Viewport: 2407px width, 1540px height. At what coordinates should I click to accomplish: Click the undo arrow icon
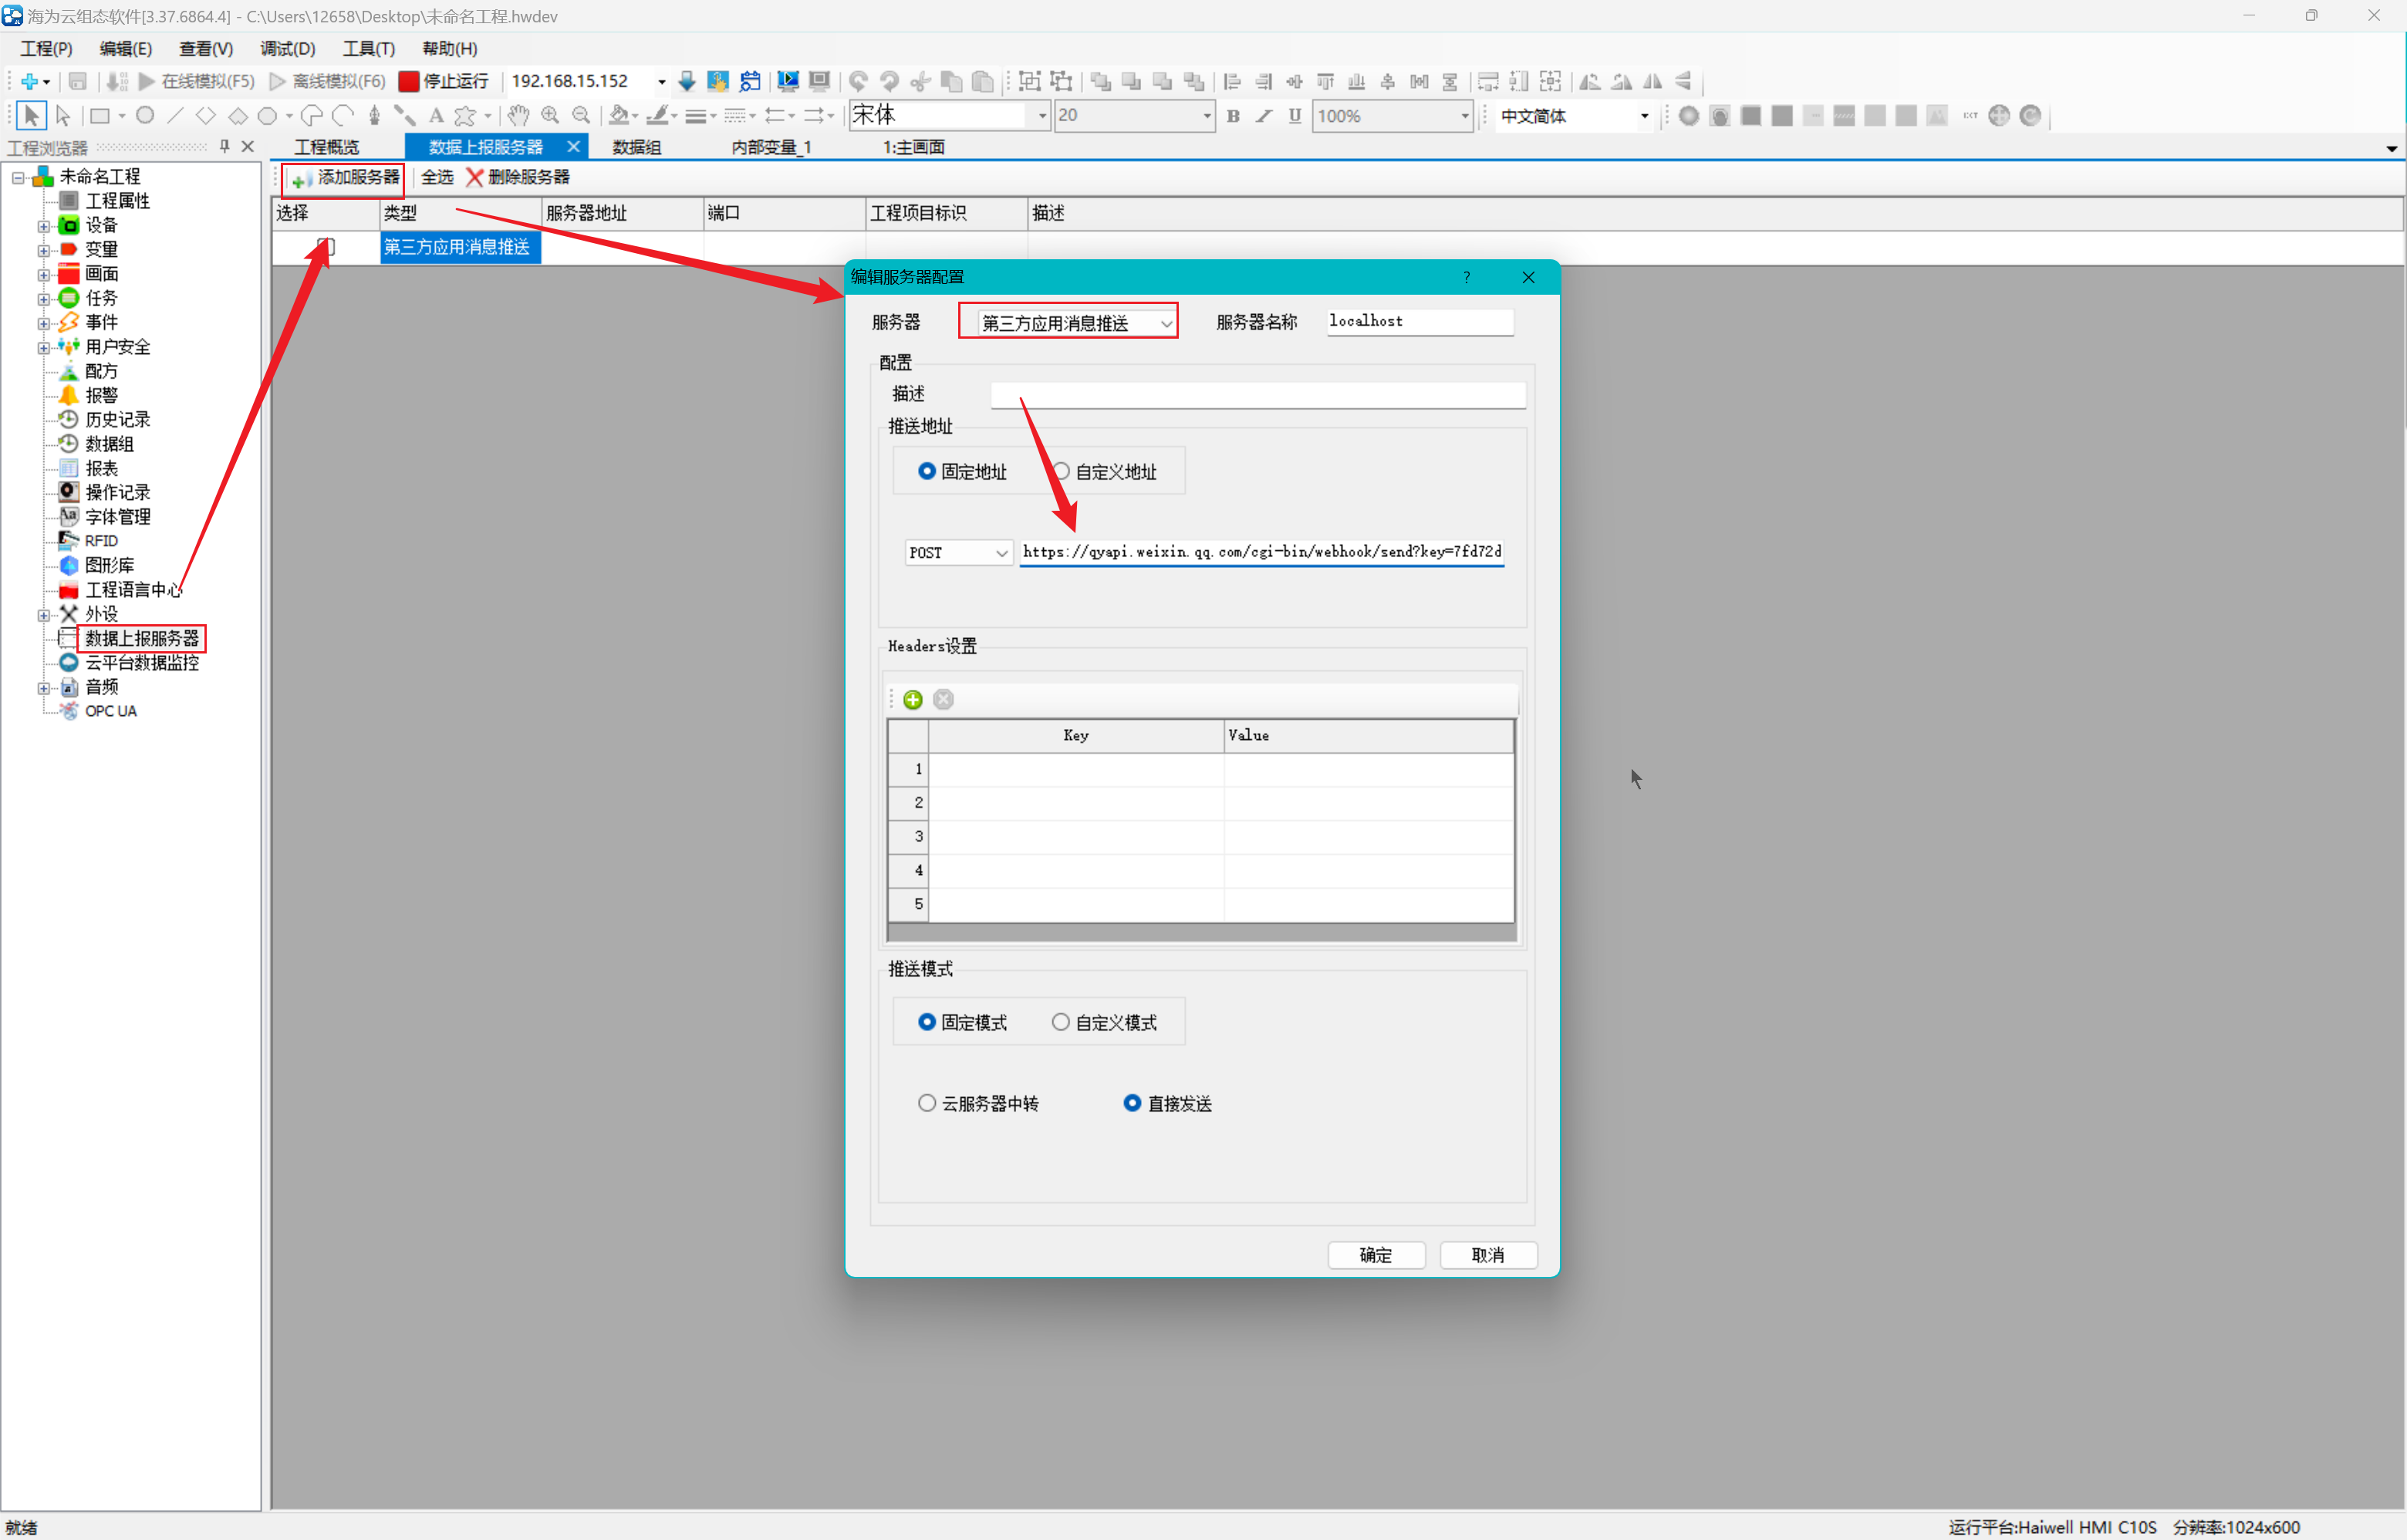(858, 81)
